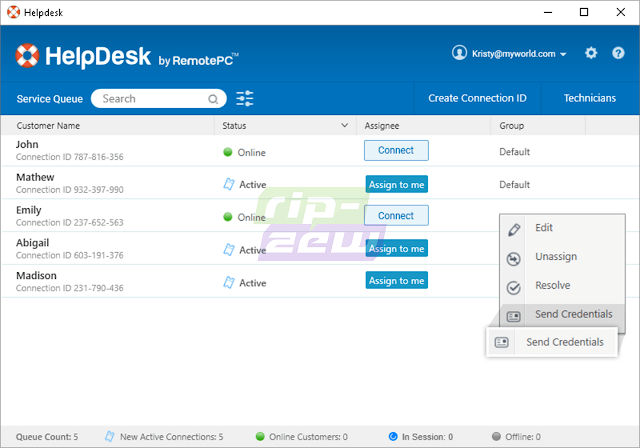Viewport: 640px width, 448px height.
Task: Click the checkmark icon beside Resolve
Action: click(x=513, y=288)
